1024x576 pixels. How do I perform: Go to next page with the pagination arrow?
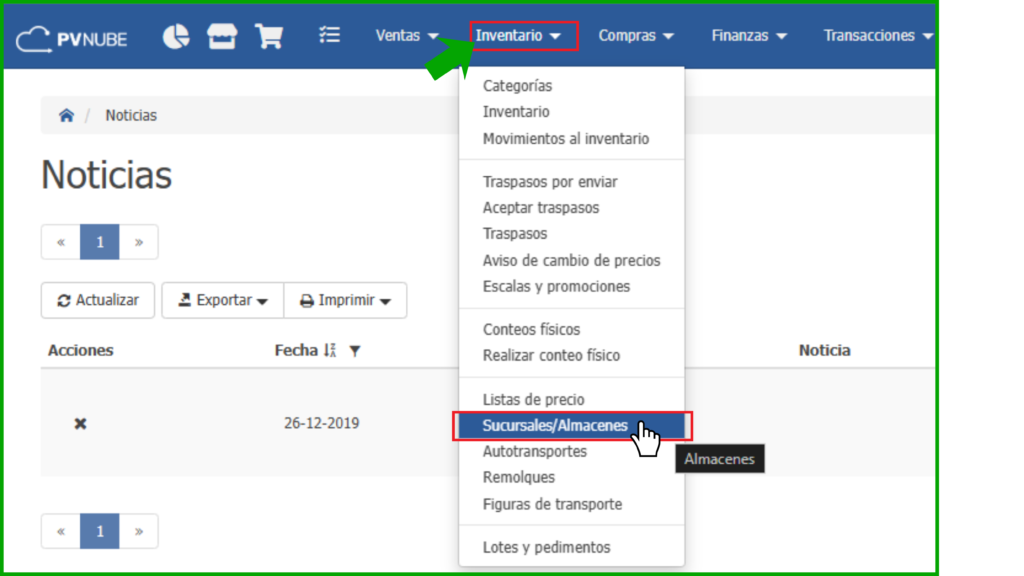click(x=139, y=241)
